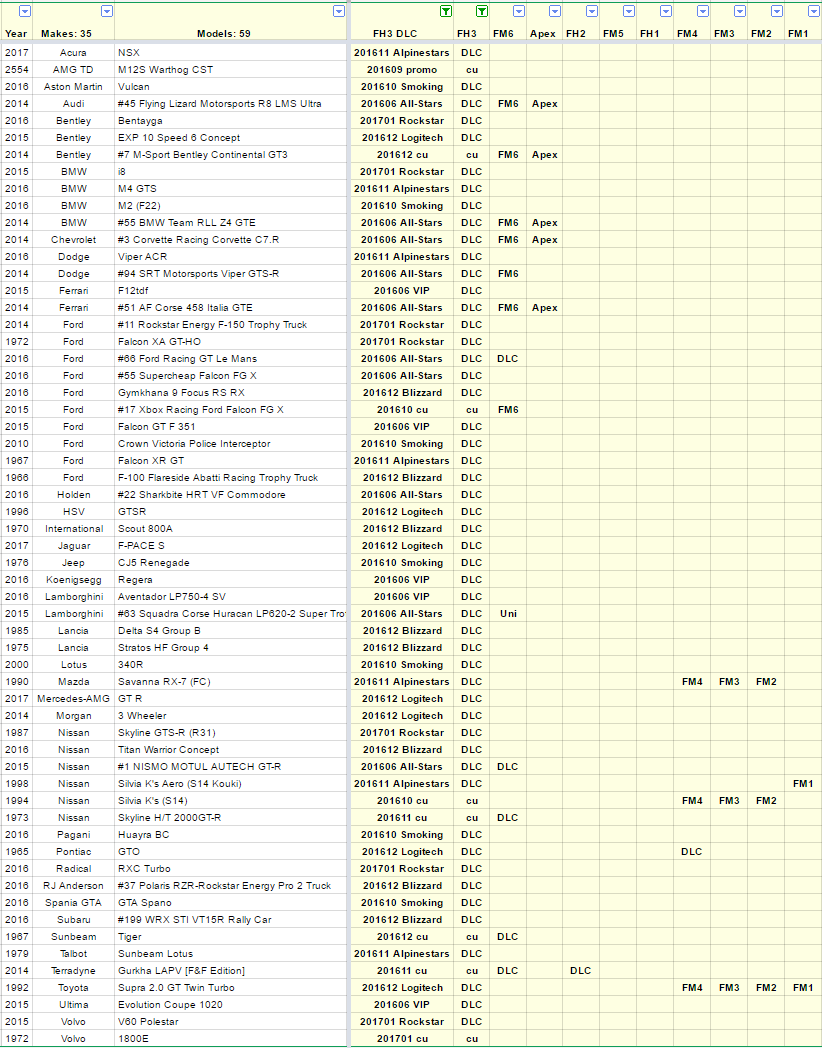Click the 'RXC Turbo' model cell
This screenshot has width=822, height=1048.
(x=231, y=869)
